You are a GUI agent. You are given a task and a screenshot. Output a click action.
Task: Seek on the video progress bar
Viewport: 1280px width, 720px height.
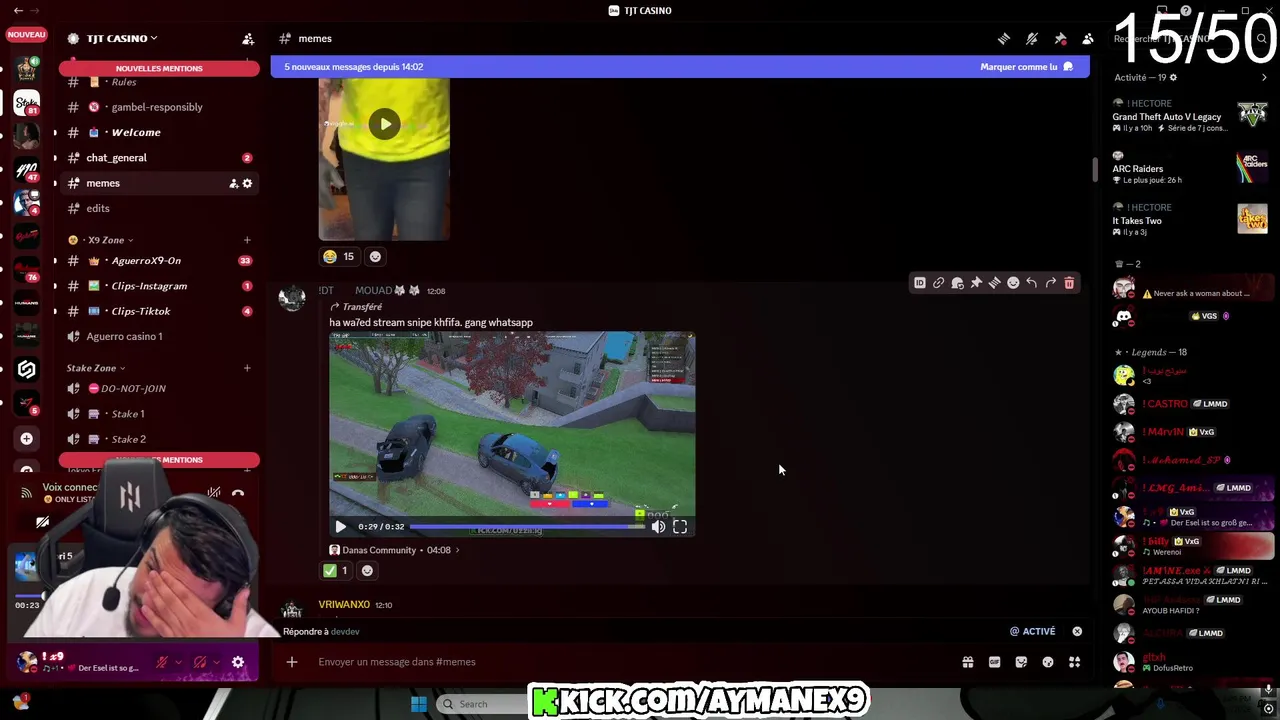527,527
